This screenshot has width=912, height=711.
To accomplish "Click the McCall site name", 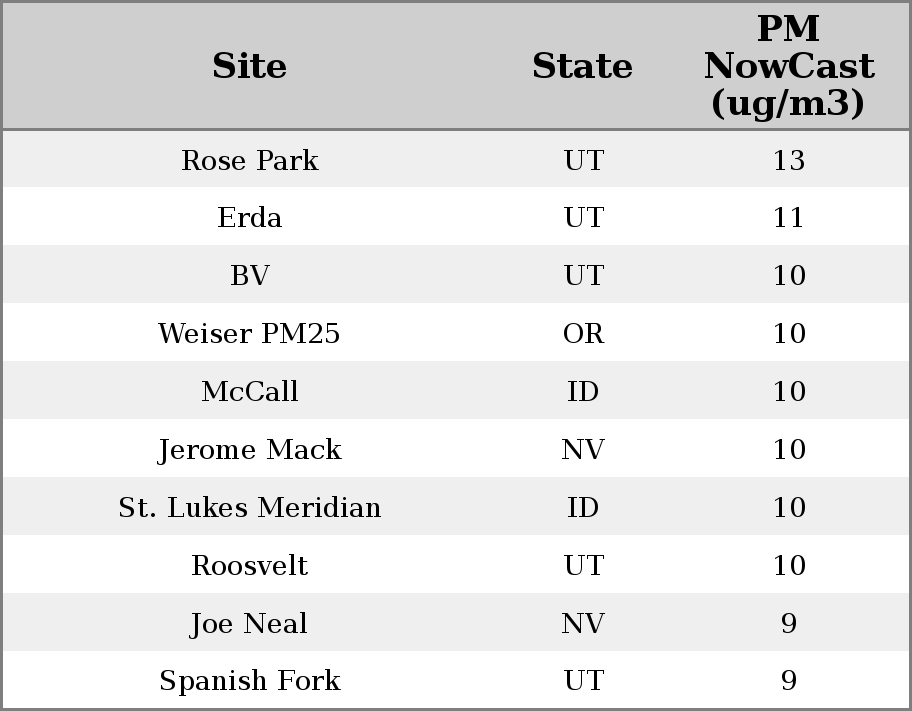I will [x=249, y=392].
